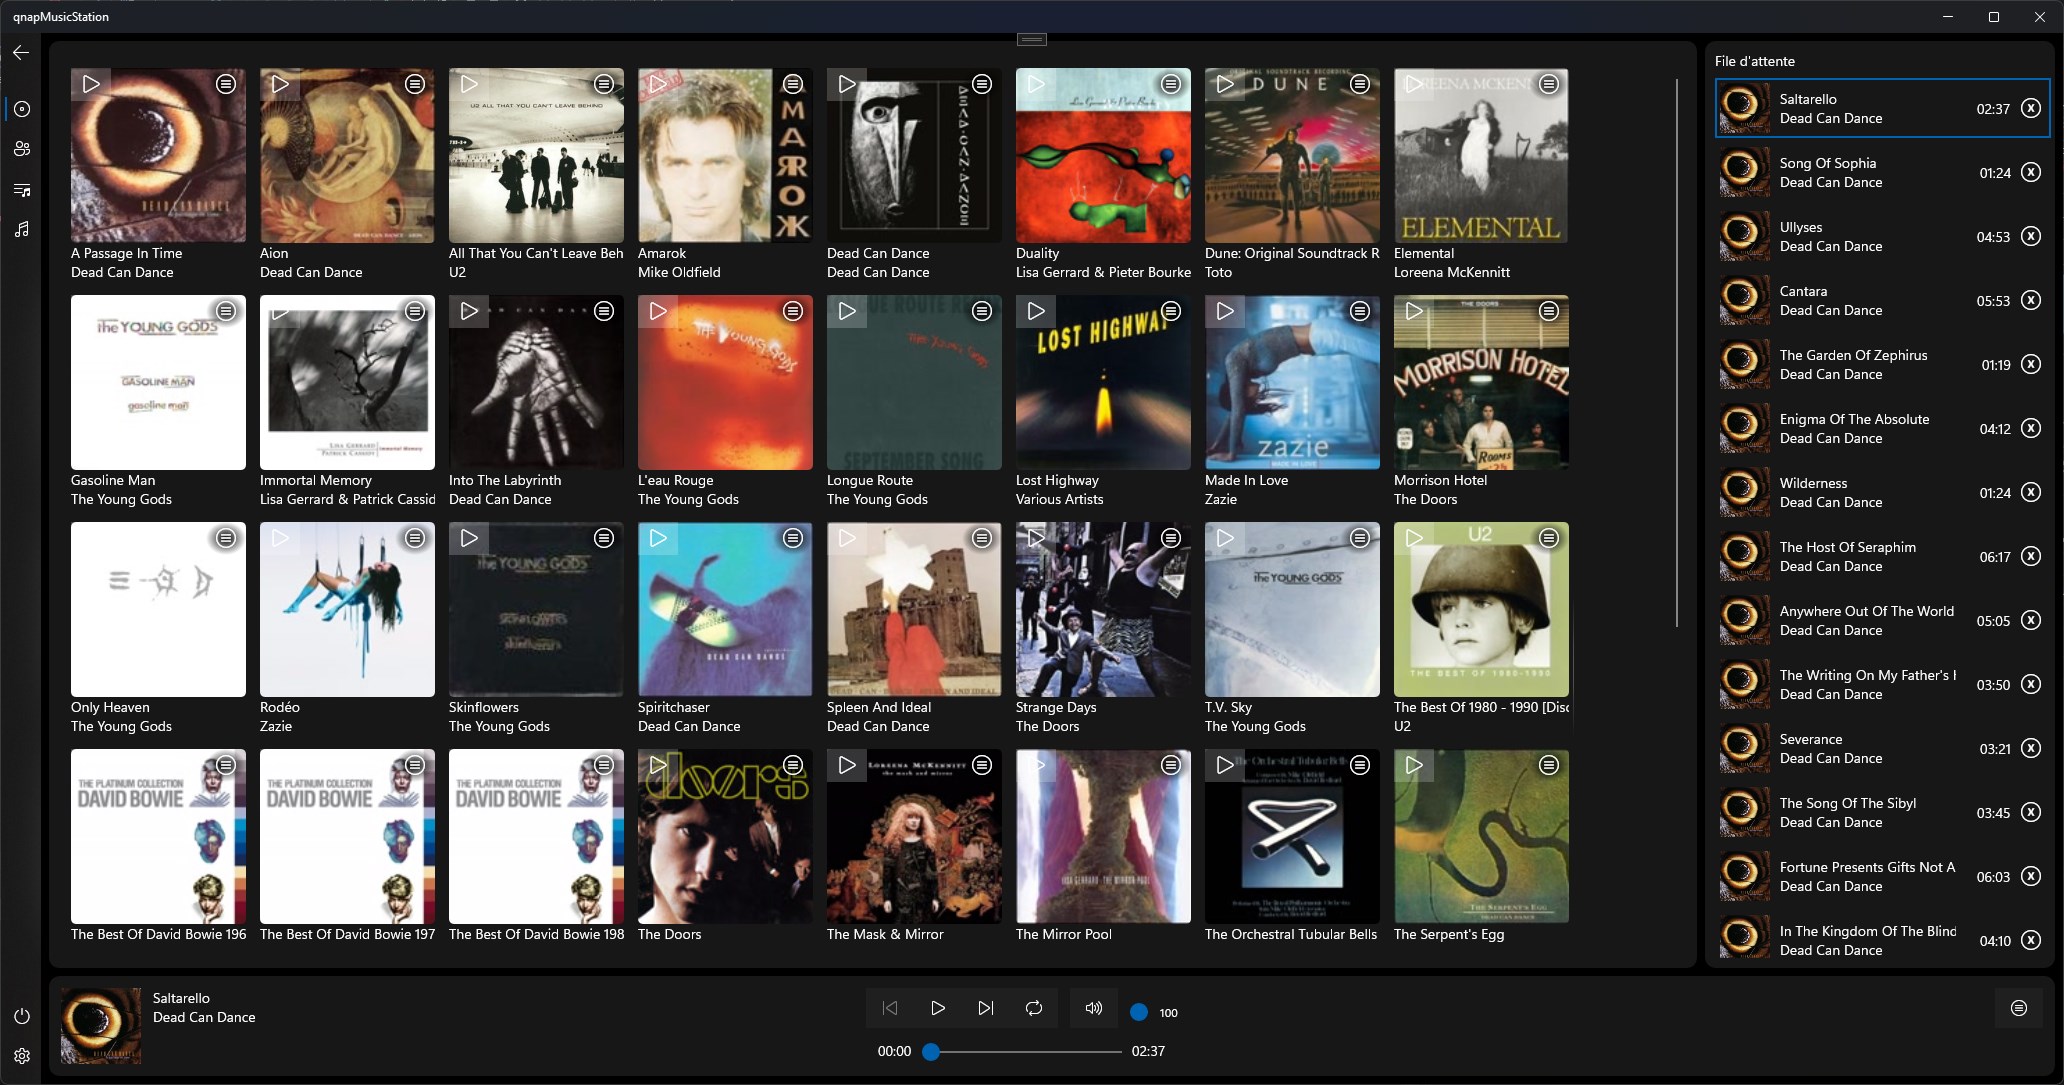Click the power icon in the sidebar

pyautogui.click(x=22, y=1016)
